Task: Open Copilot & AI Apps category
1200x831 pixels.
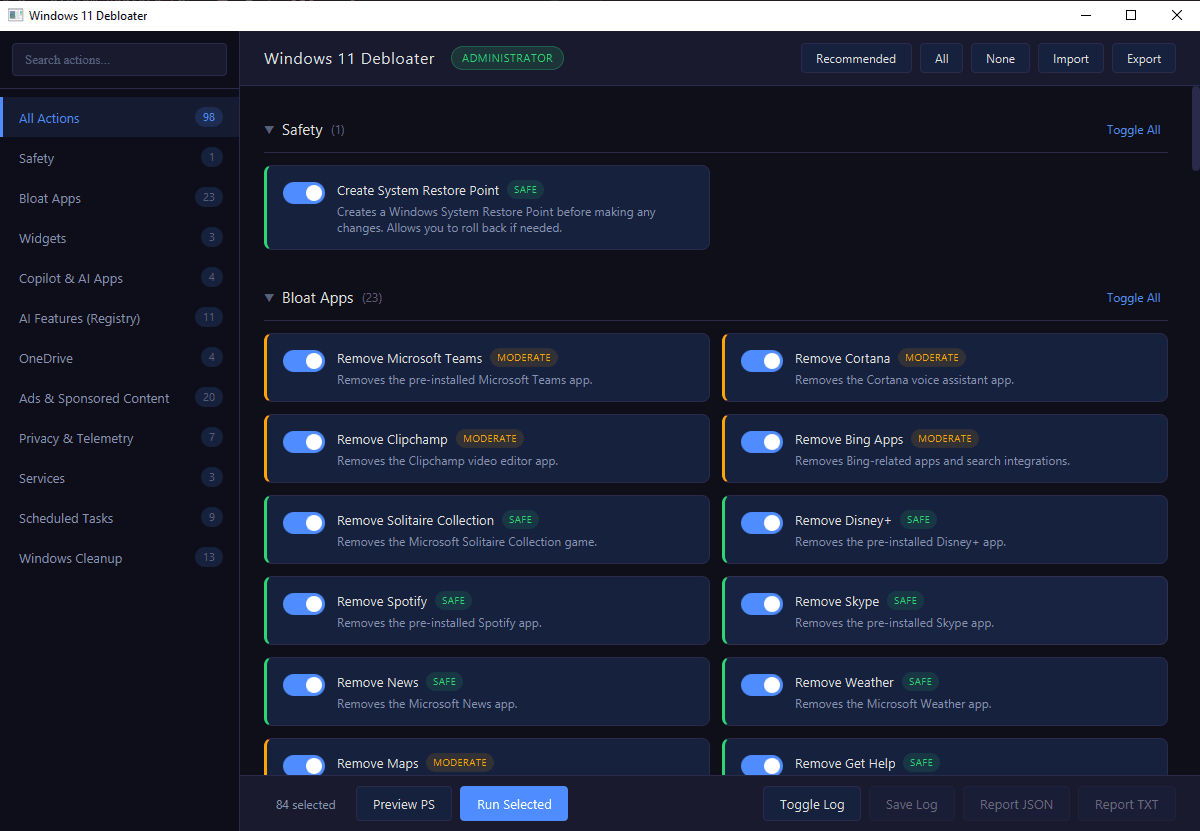Action: (120, 278)
